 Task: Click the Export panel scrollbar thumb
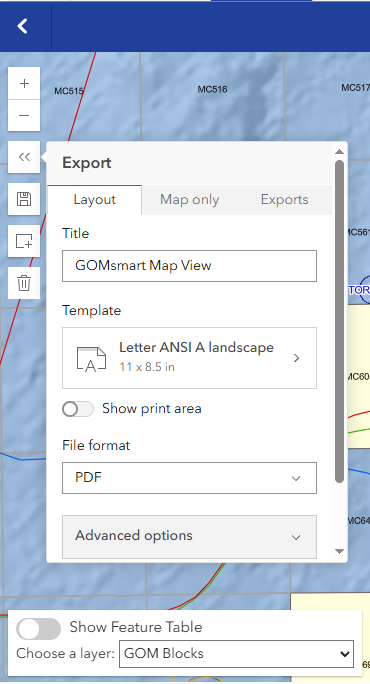click(x=339, y=322)
